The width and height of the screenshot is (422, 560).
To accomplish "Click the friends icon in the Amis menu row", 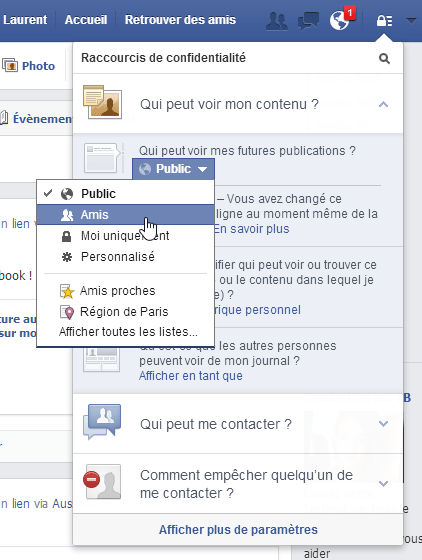I will click(67, 215).
